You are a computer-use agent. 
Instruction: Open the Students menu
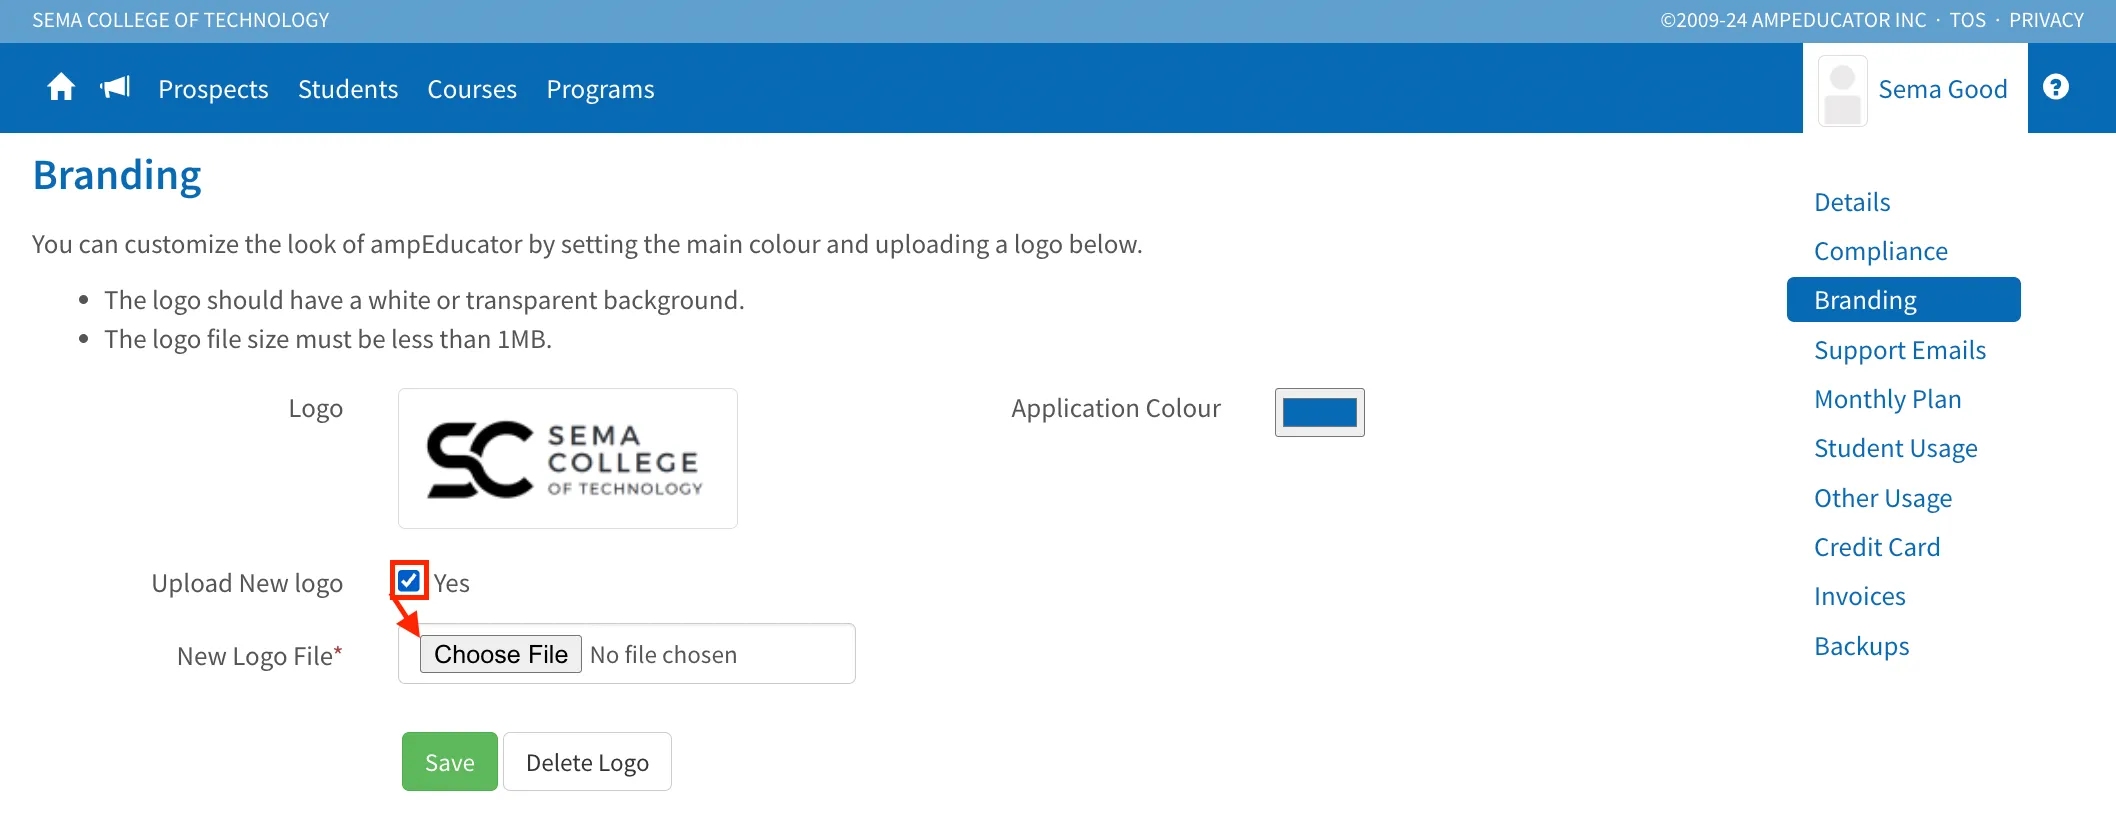pos(348,89)
